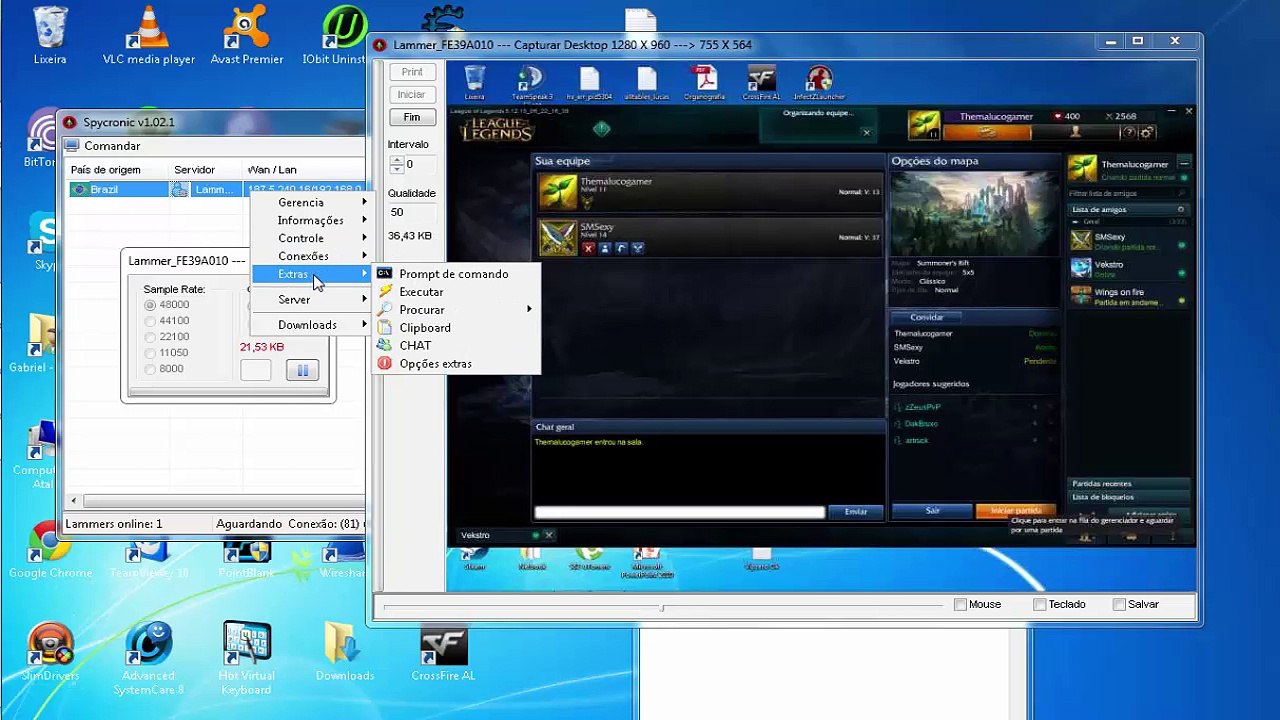Enable the Teclado checkbox
This screenshot has width=1280, height=720.
pos(1040,604)
